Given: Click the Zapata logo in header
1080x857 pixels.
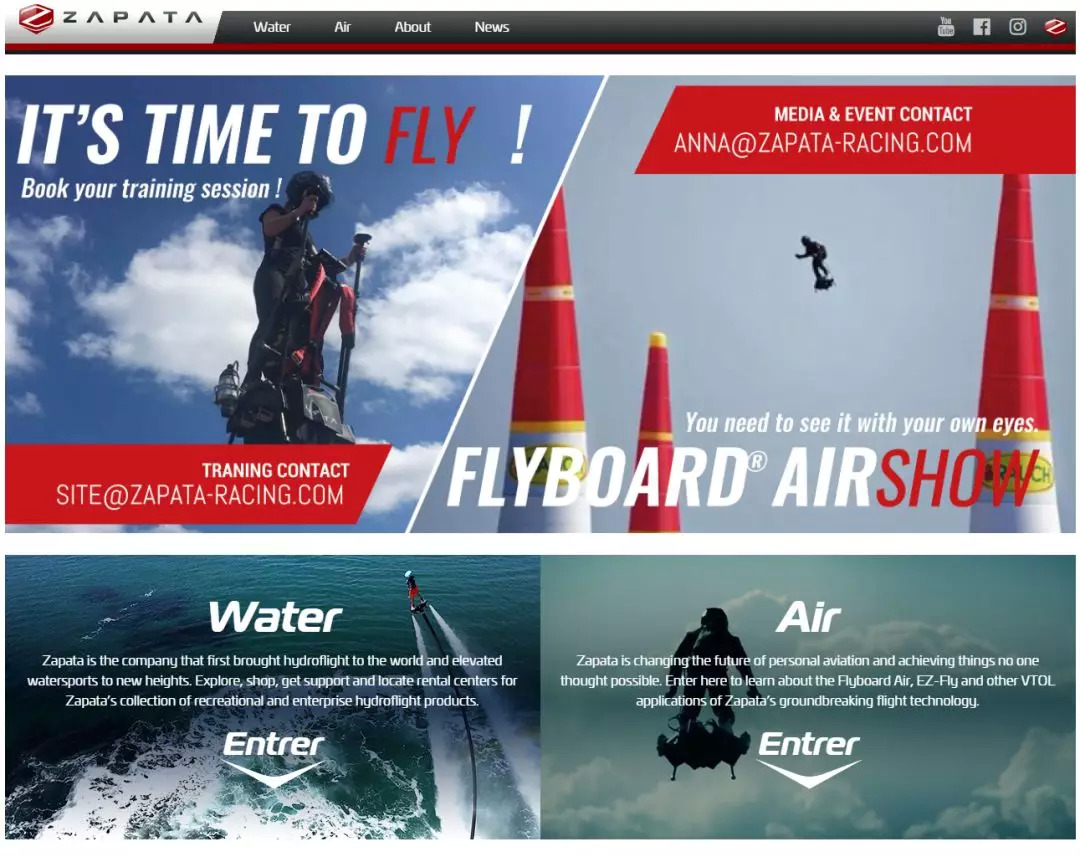Looking at the screenshot, I should click(111, 19).
